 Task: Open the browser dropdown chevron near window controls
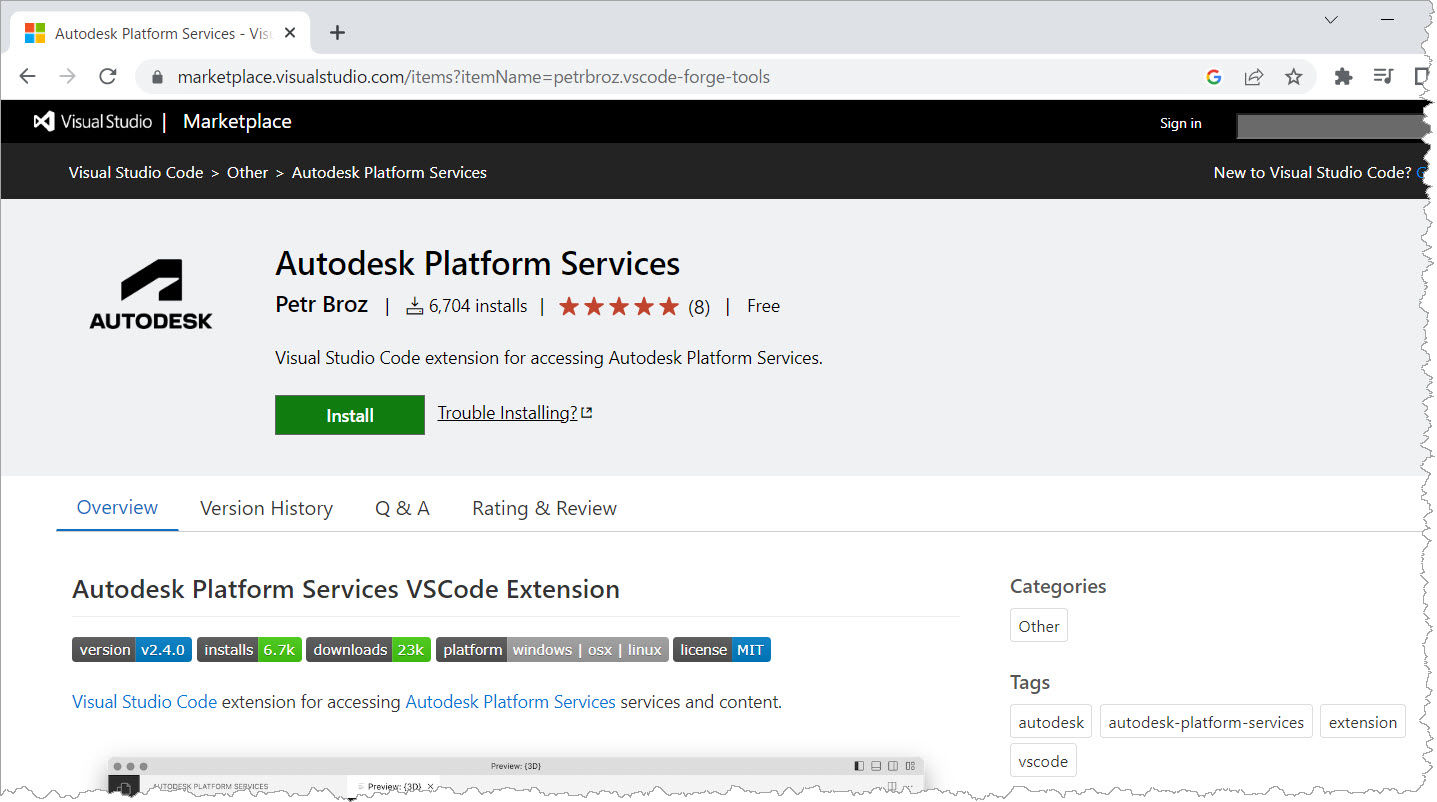pos(1331,20)
